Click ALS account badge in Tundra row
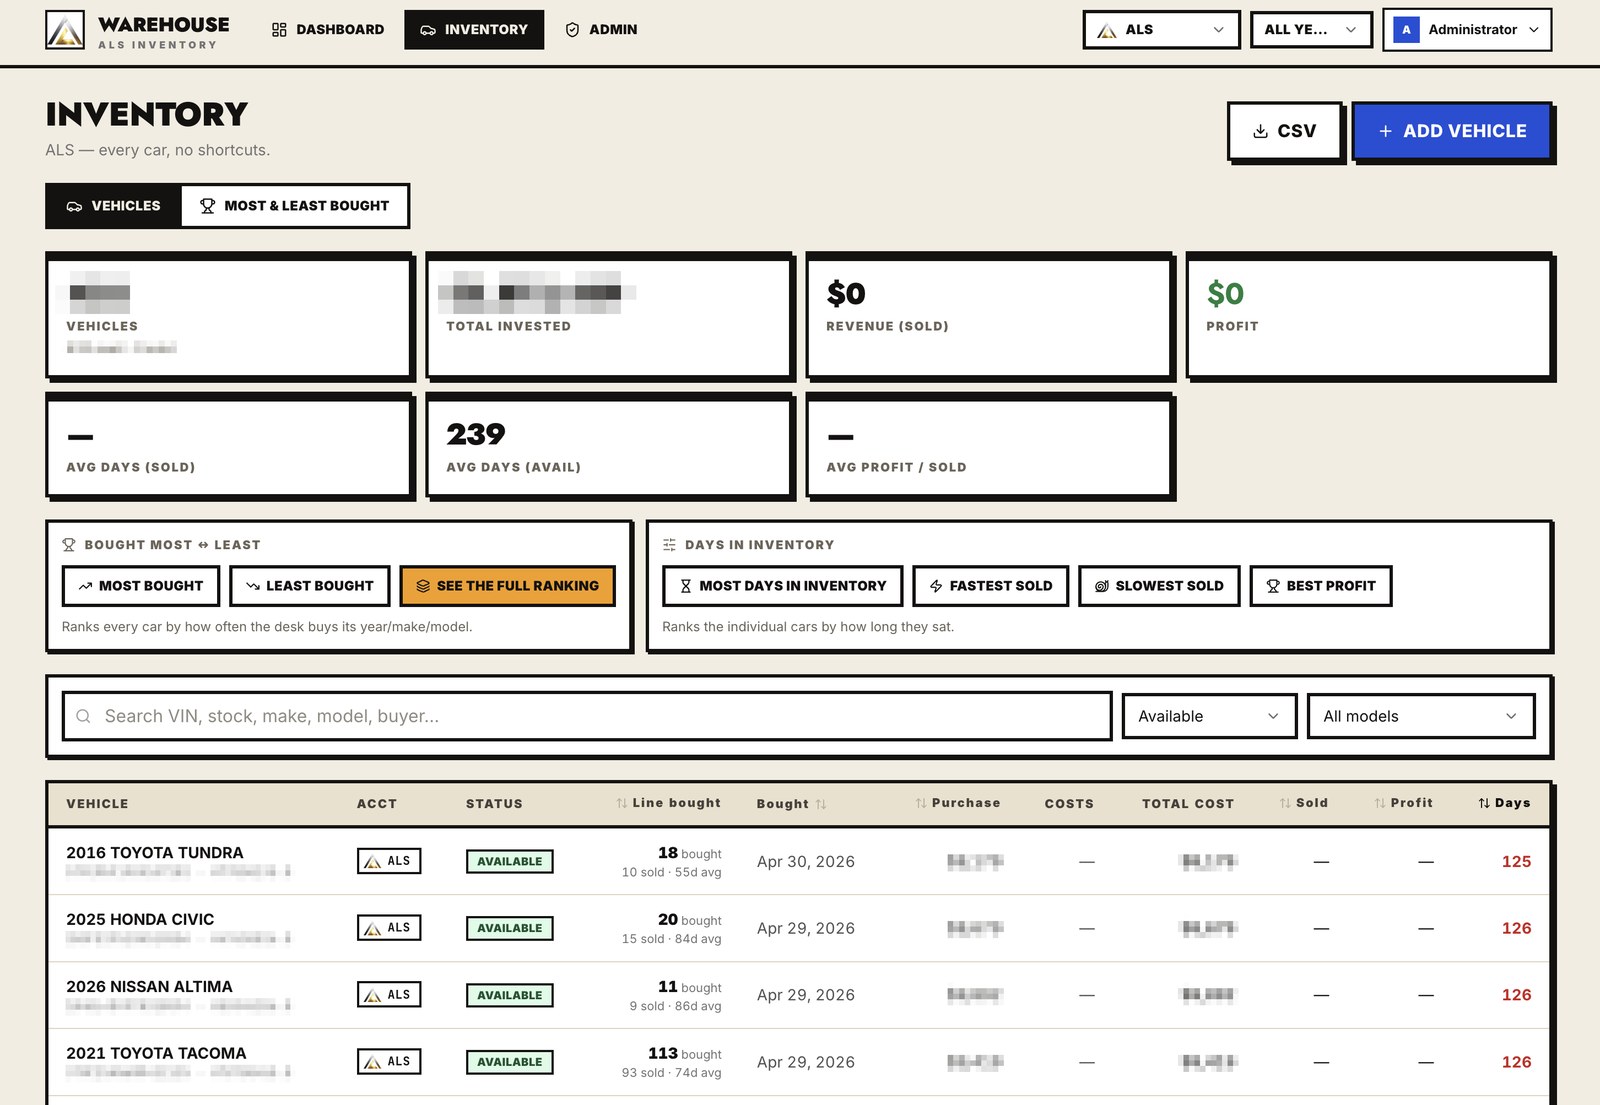Viewport: 1600px width, 1105px height. tap(389, 861)
